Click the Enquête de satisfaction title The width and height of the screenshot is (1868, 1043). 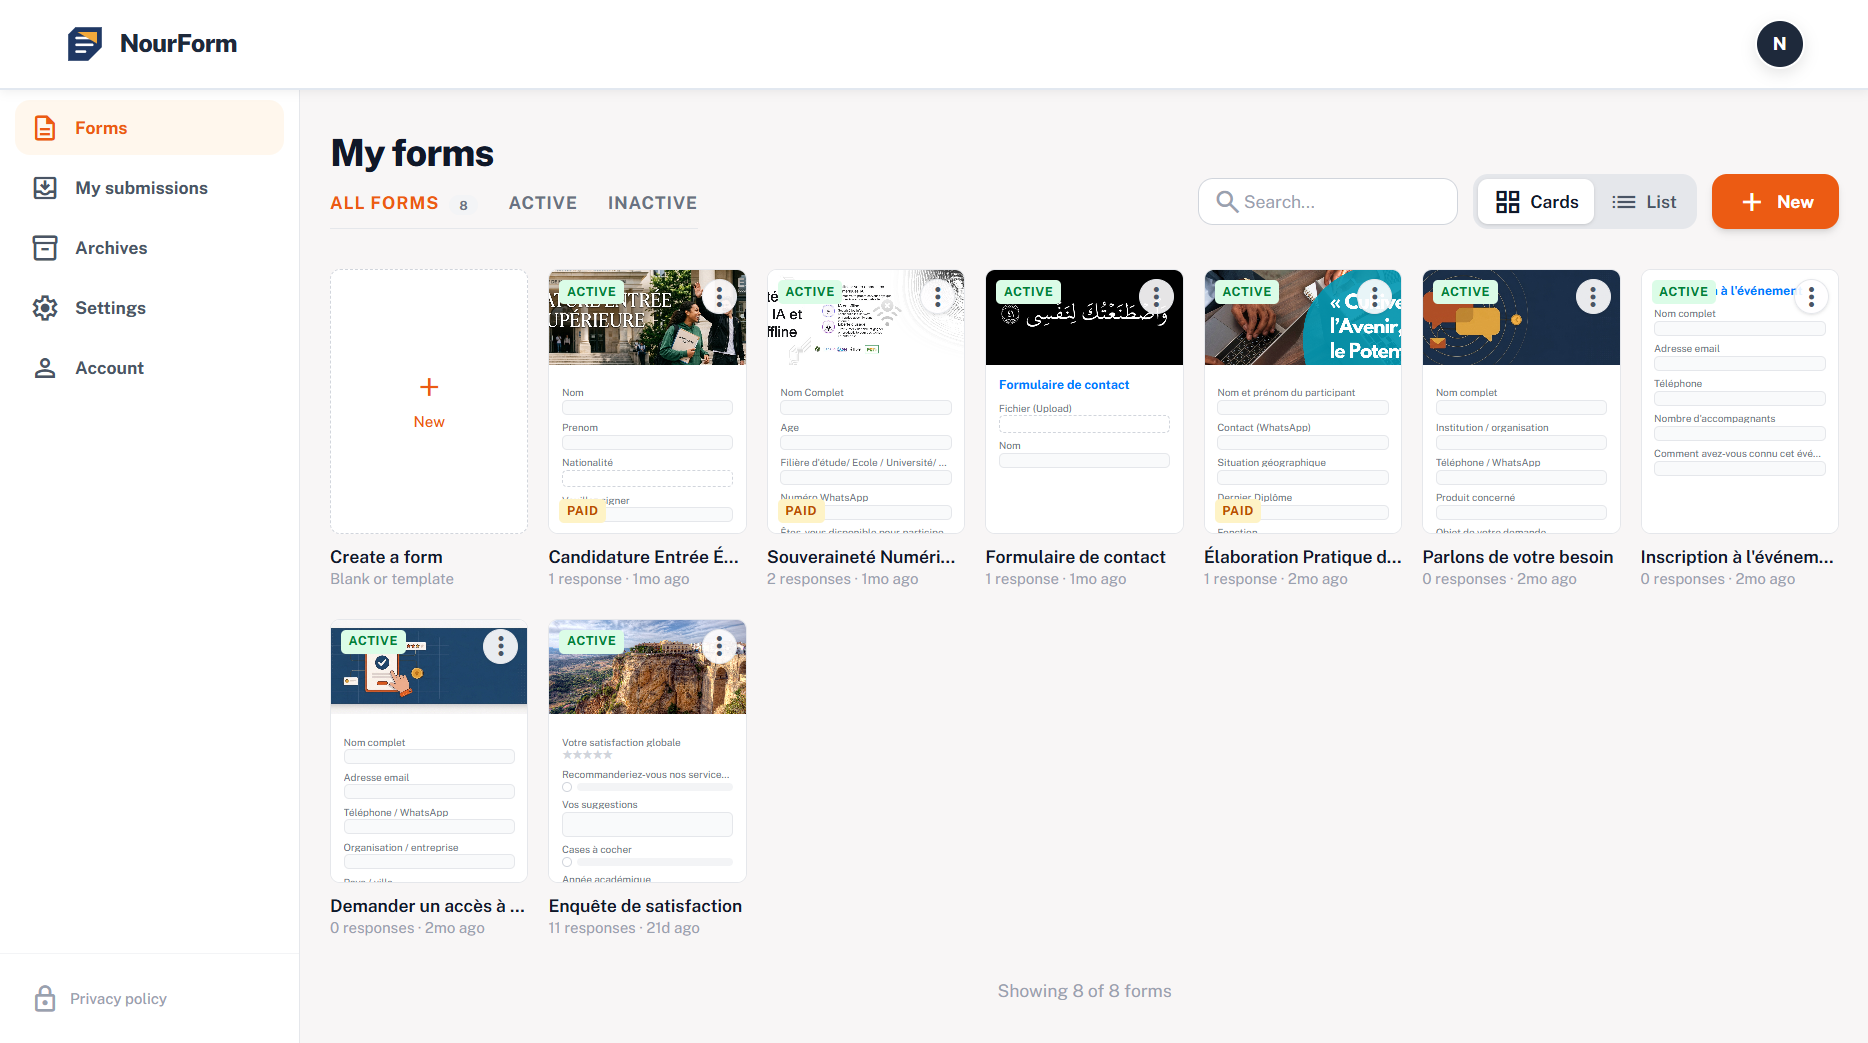pyautogui.click(x=645, y=906)
